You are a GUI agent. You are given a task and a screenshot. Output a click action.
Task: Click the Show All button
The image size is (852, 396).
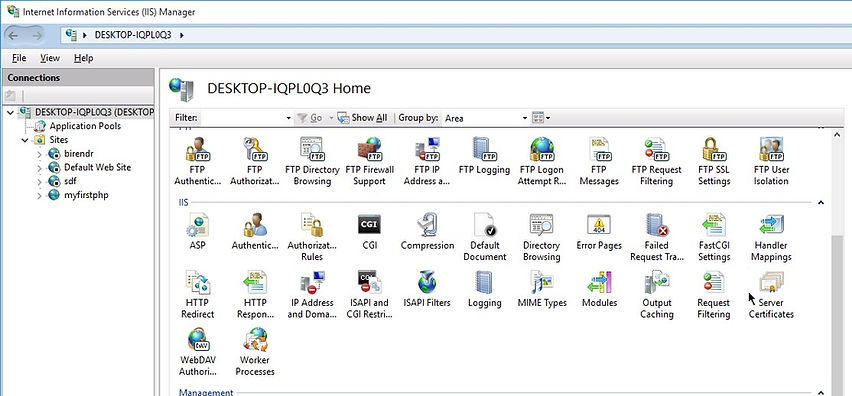362,118
